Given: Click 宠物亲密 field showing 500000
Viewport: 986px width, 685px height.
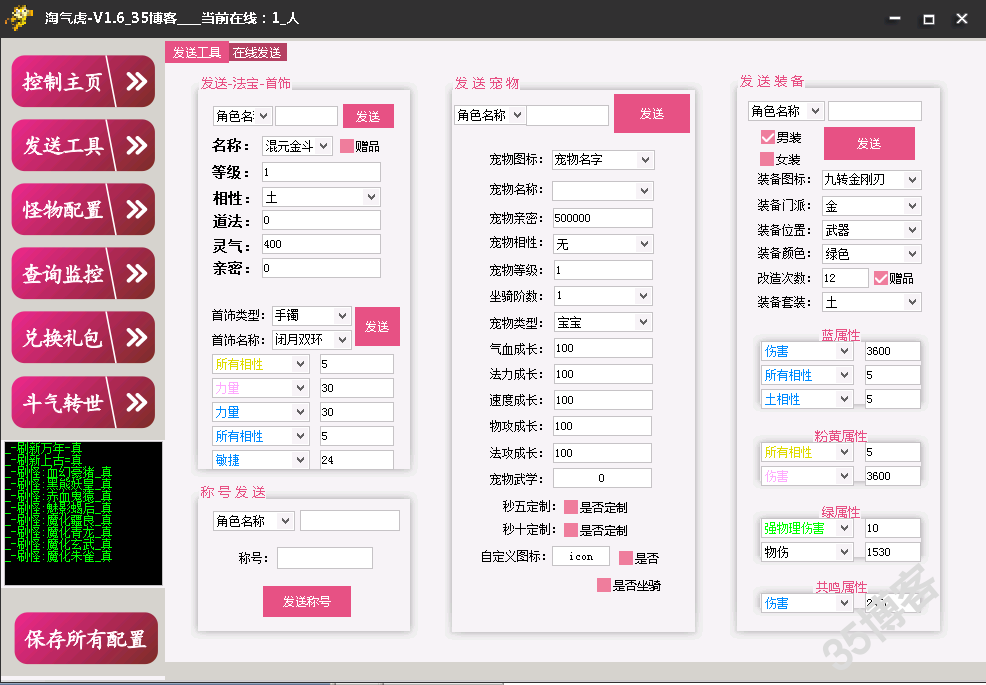Looking at the screenshot, I should point(602,218).
